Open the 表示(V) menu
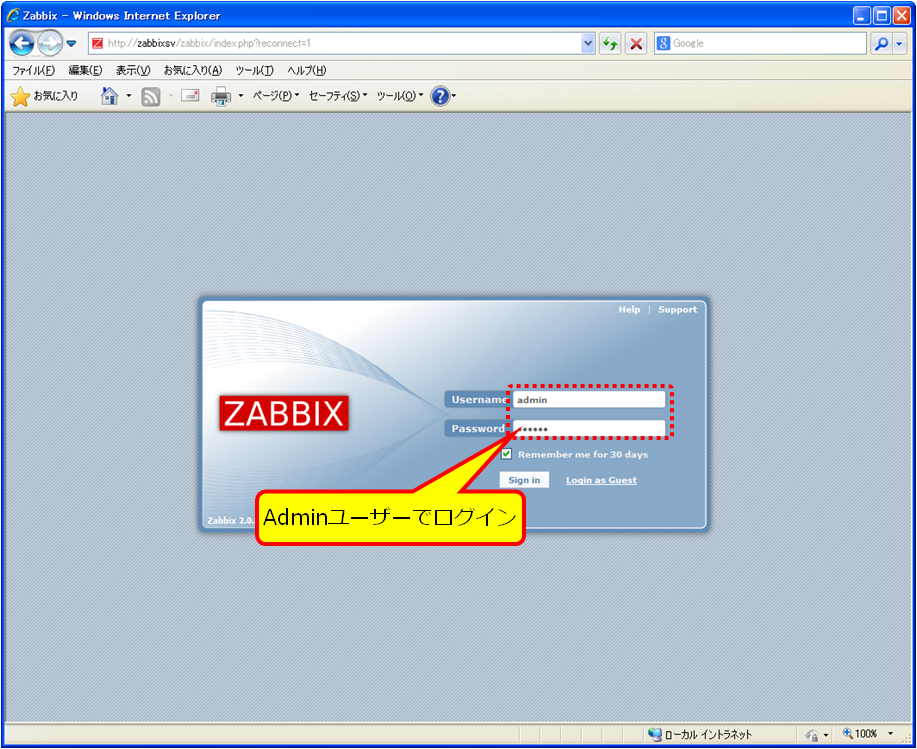 coord(133,70)
